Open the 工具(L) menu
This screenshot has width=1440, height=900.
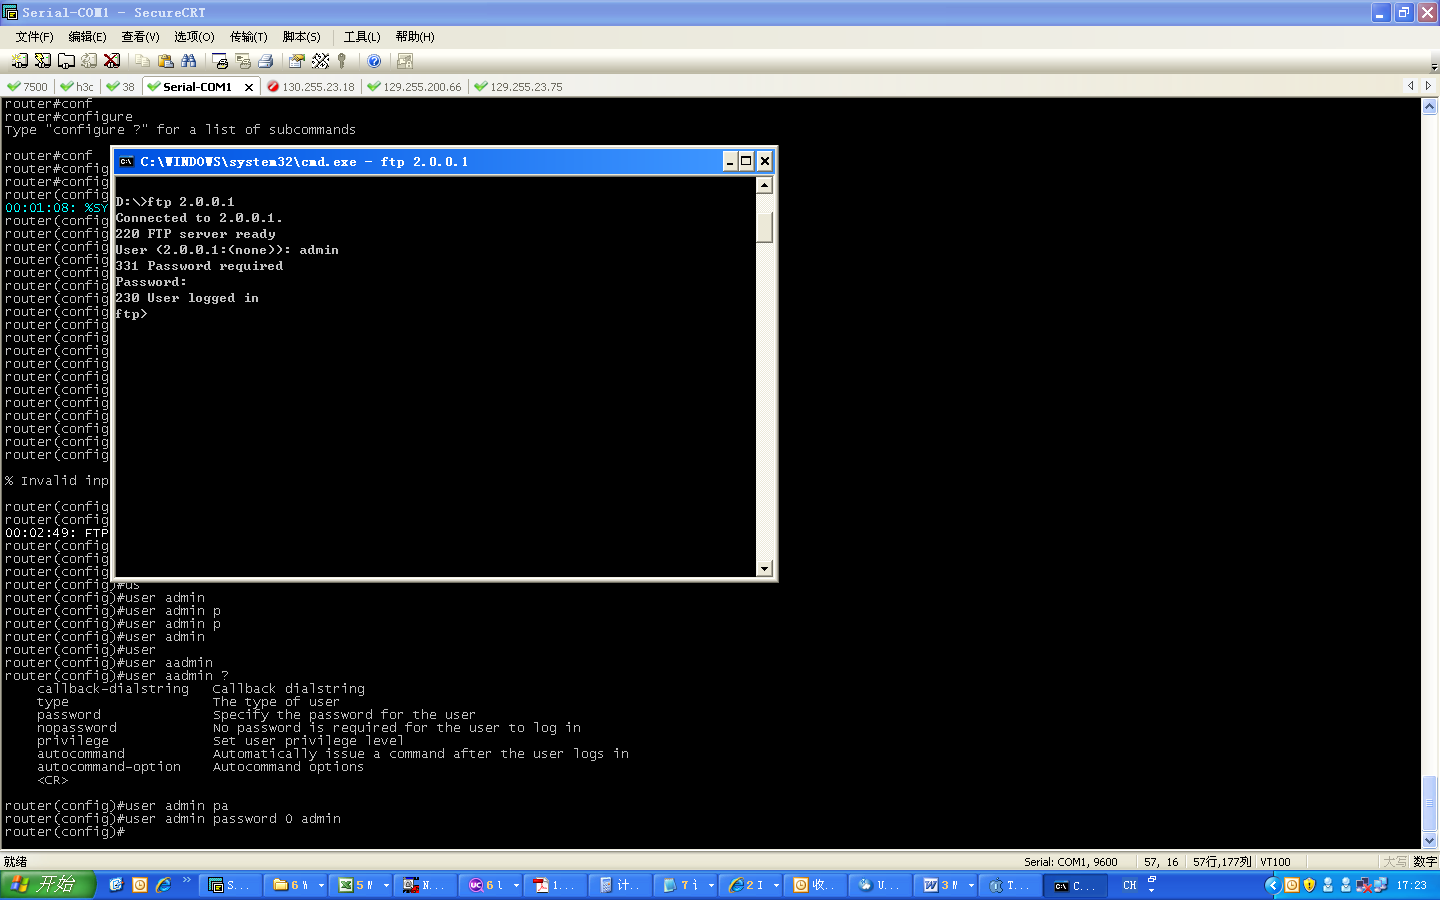coord(361,37)
